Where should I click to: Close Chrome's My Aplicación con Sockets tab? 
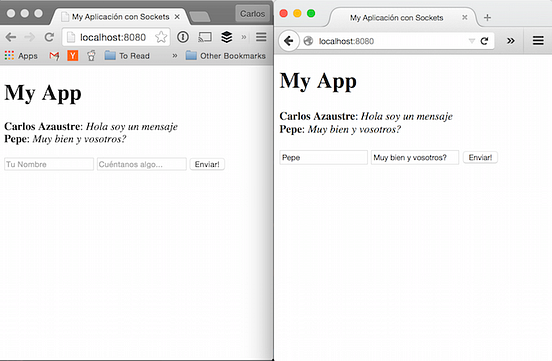coord(177,17)
